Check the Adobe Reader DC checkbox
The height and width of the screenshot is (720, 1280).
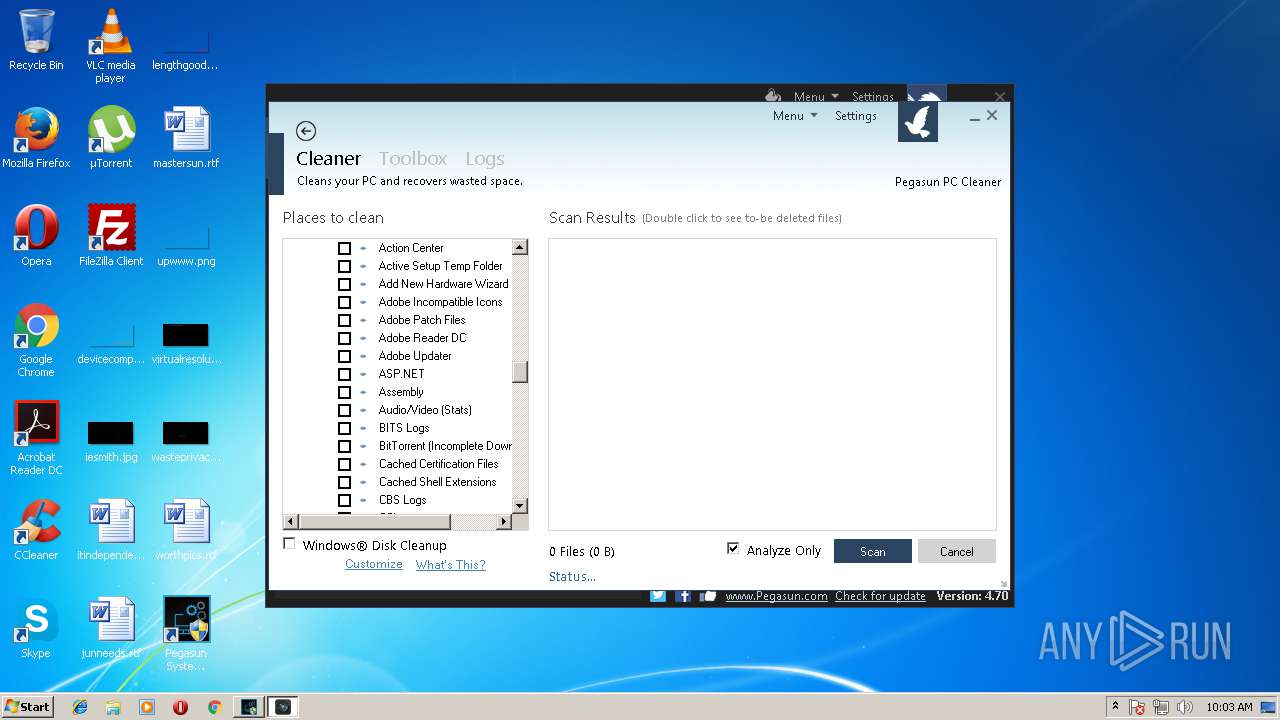[344, 338]
